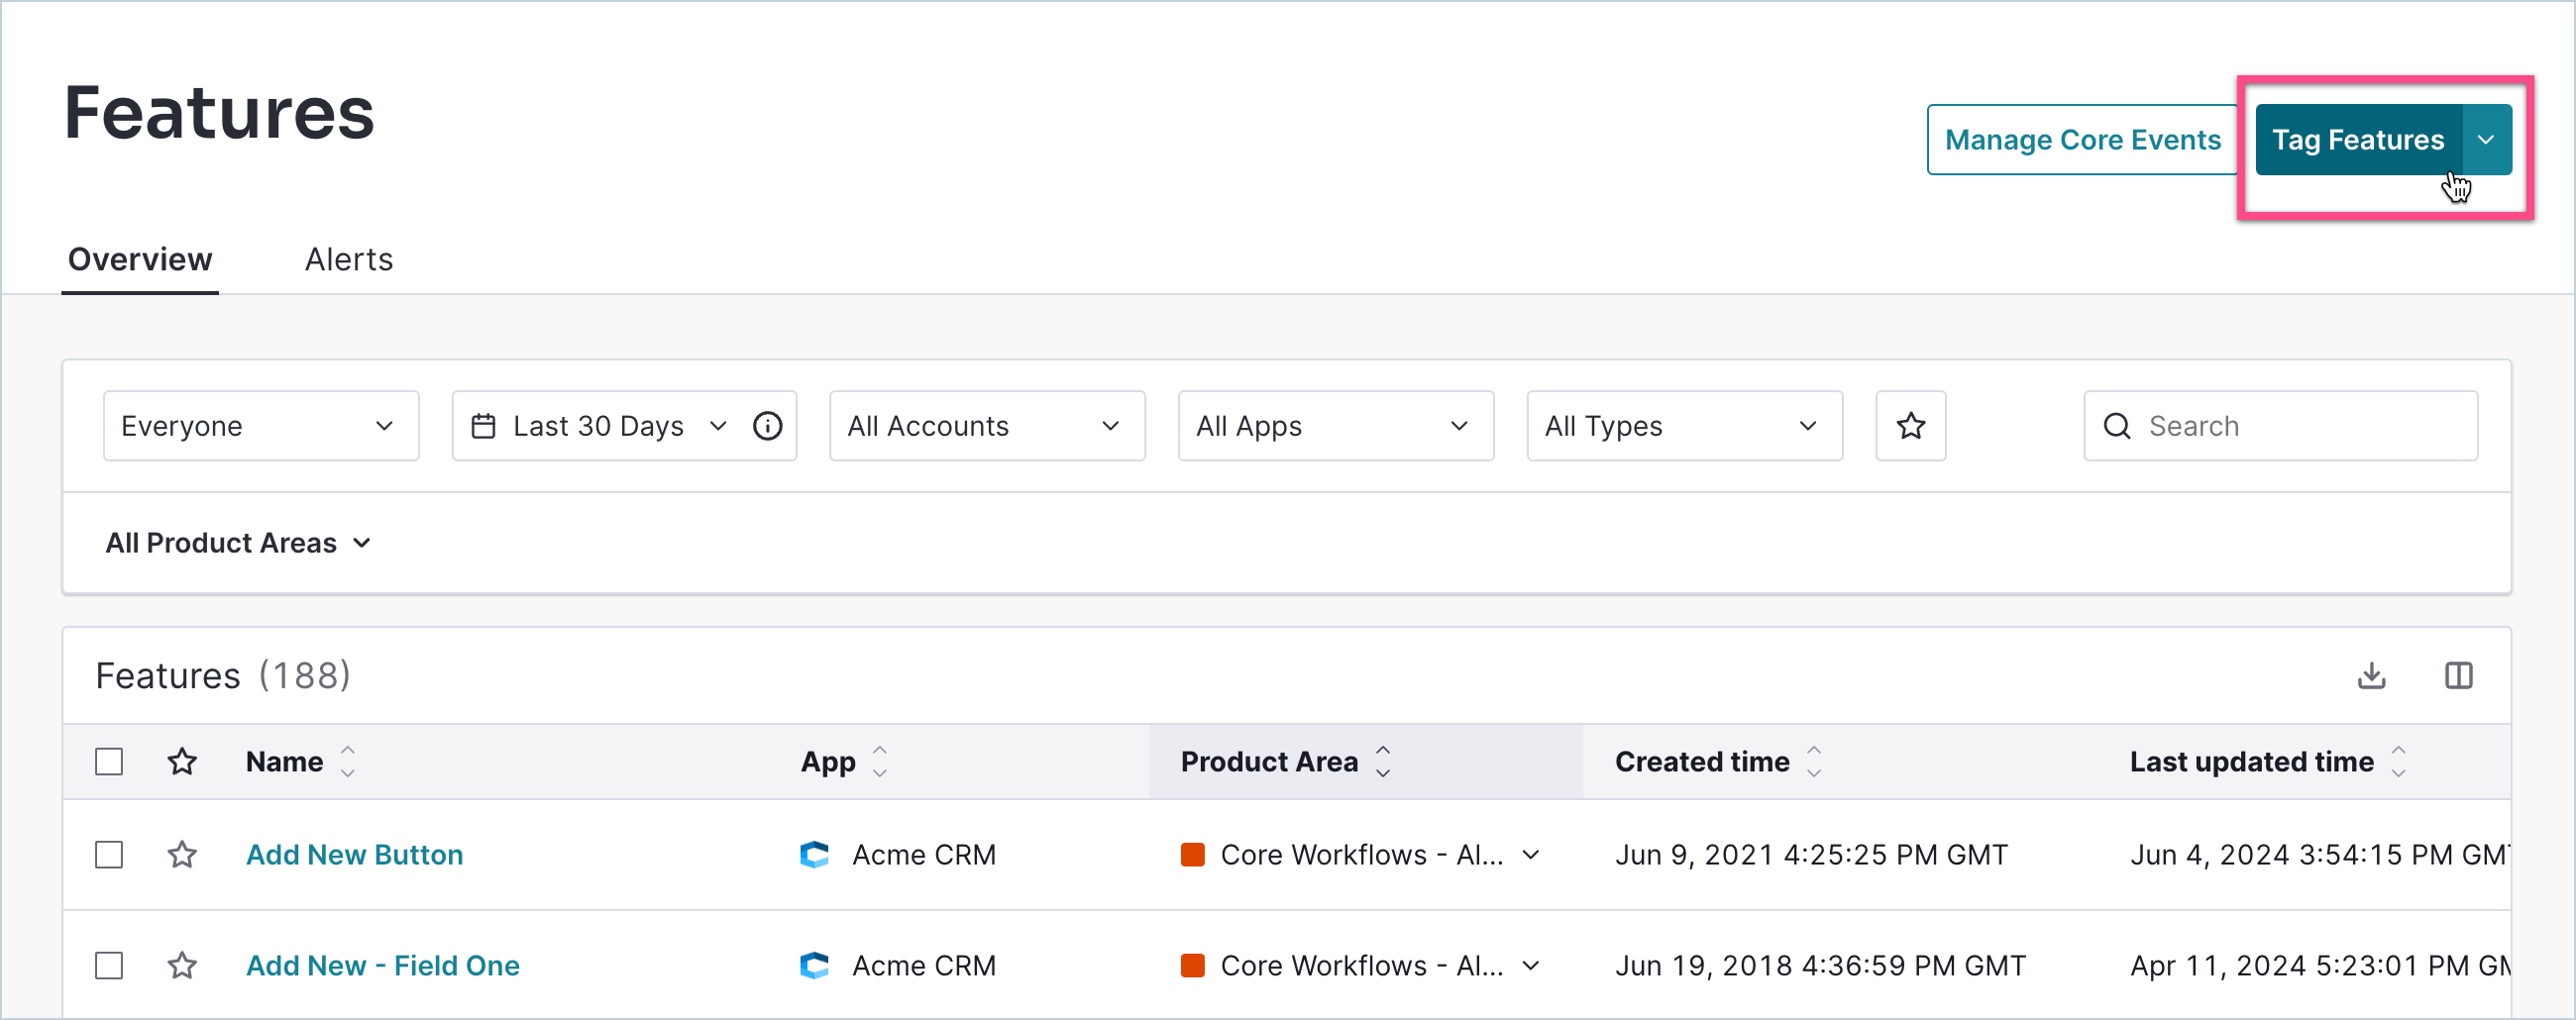Download the Features list via the download icon
This screenshot has height=1020, width=2576.
click(x=2372, y=675)
